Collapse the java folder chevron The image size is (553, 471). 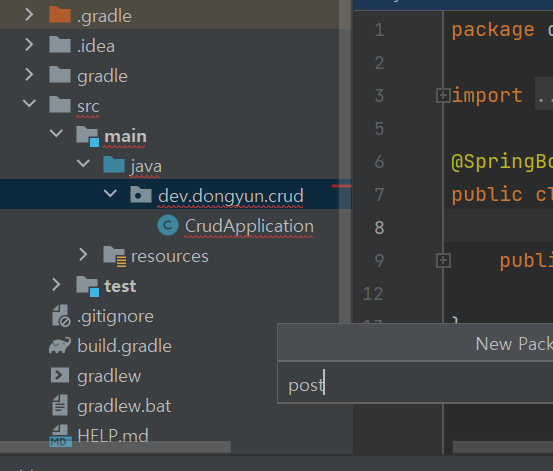tap(84, 163)
